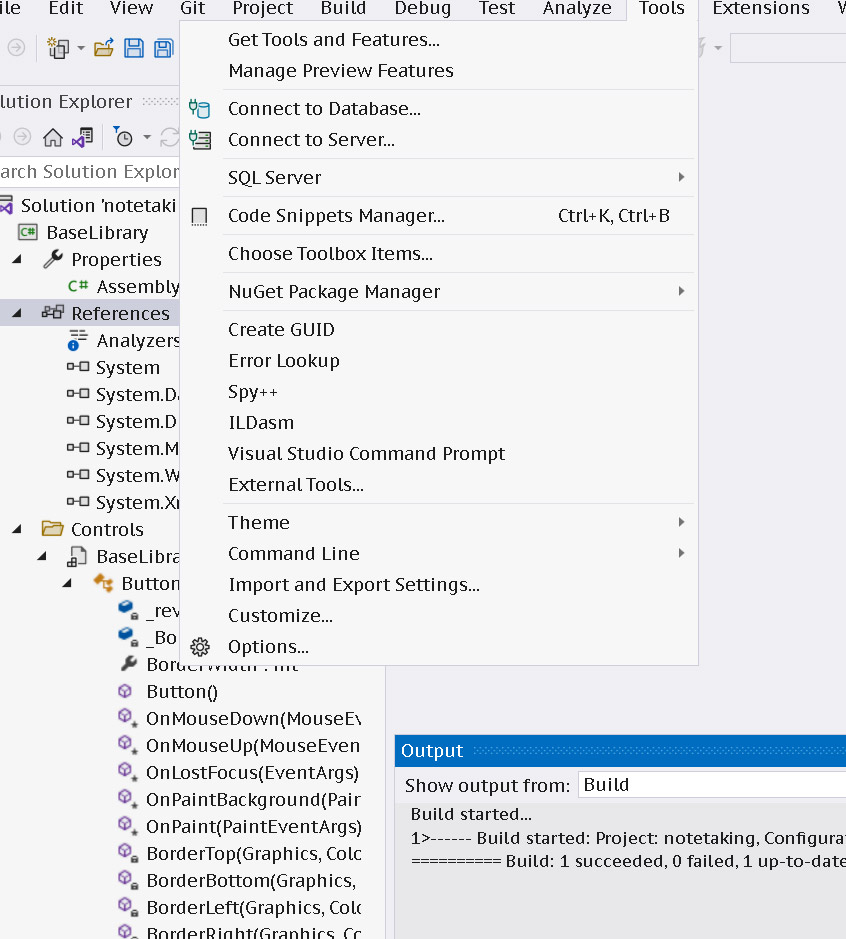Collapse the Controls folder node
This screenshot has width=846, height=939.
click(x=17, y=529)
